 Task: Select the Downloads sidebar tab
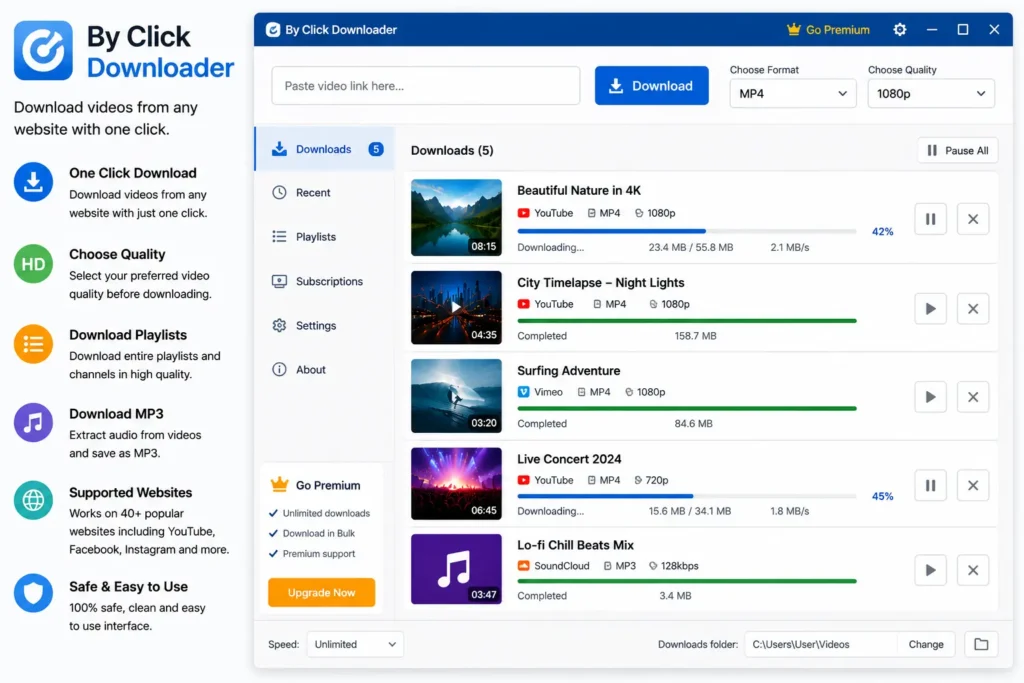point(325,149)
